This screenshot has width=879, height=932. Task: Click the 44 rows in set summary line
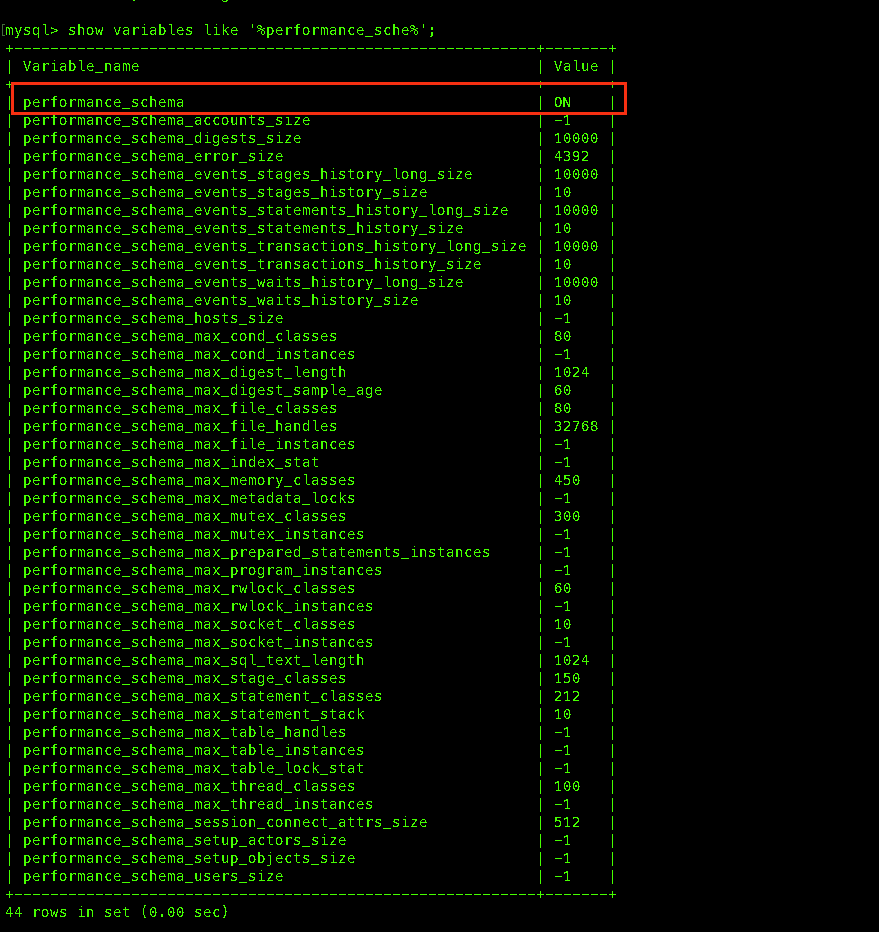click(x=117, y=912)
